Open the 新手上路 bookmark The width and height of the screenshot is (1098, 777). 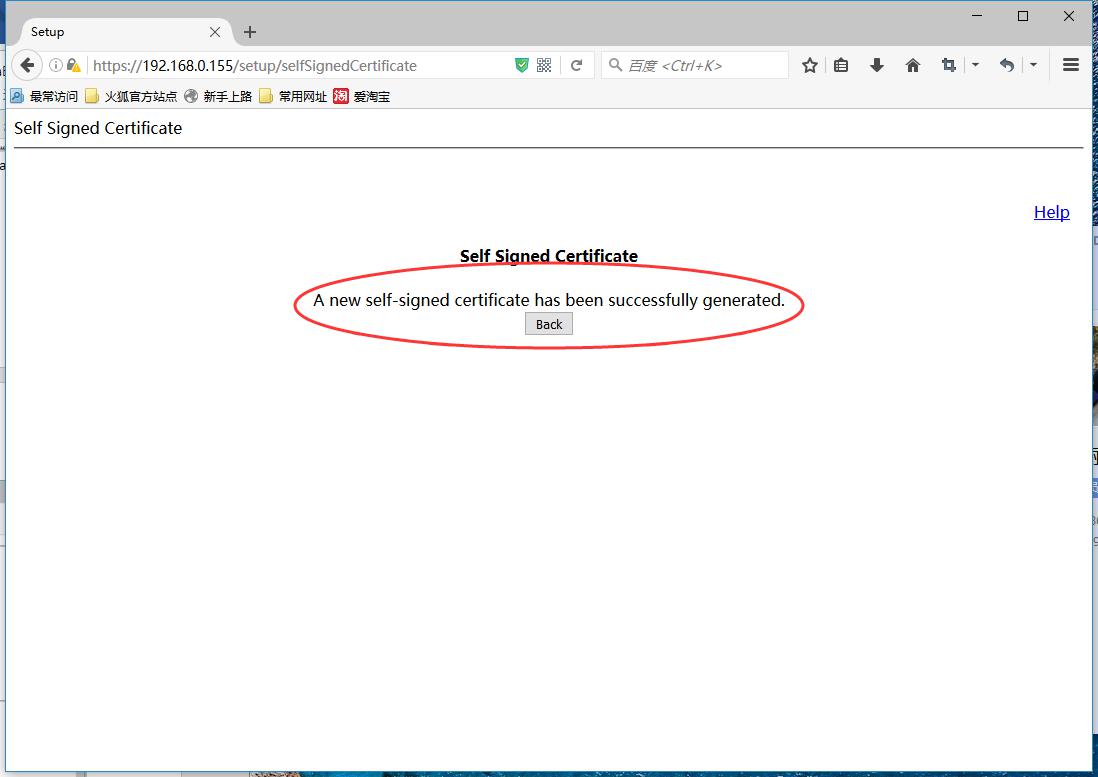click(218, 96)
